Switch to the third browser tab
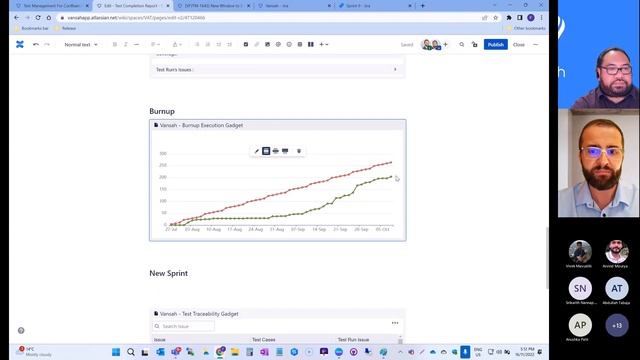 click(214, 6)
